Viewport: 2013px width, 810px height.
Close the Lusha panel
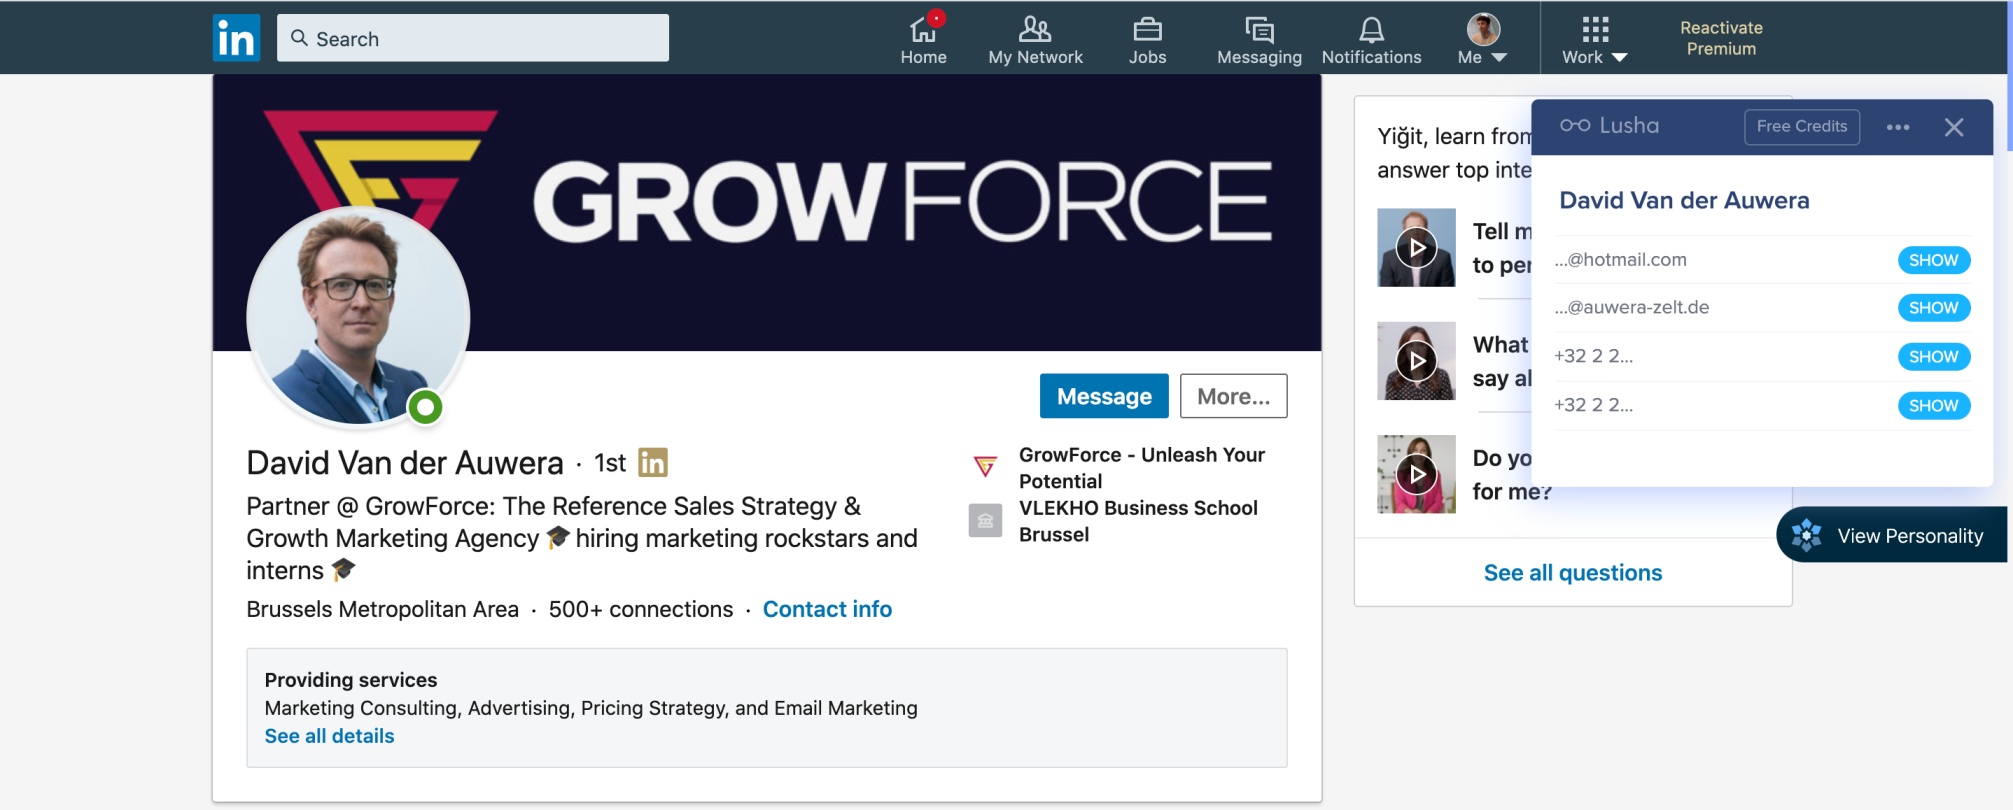[x=1954, y=127]
